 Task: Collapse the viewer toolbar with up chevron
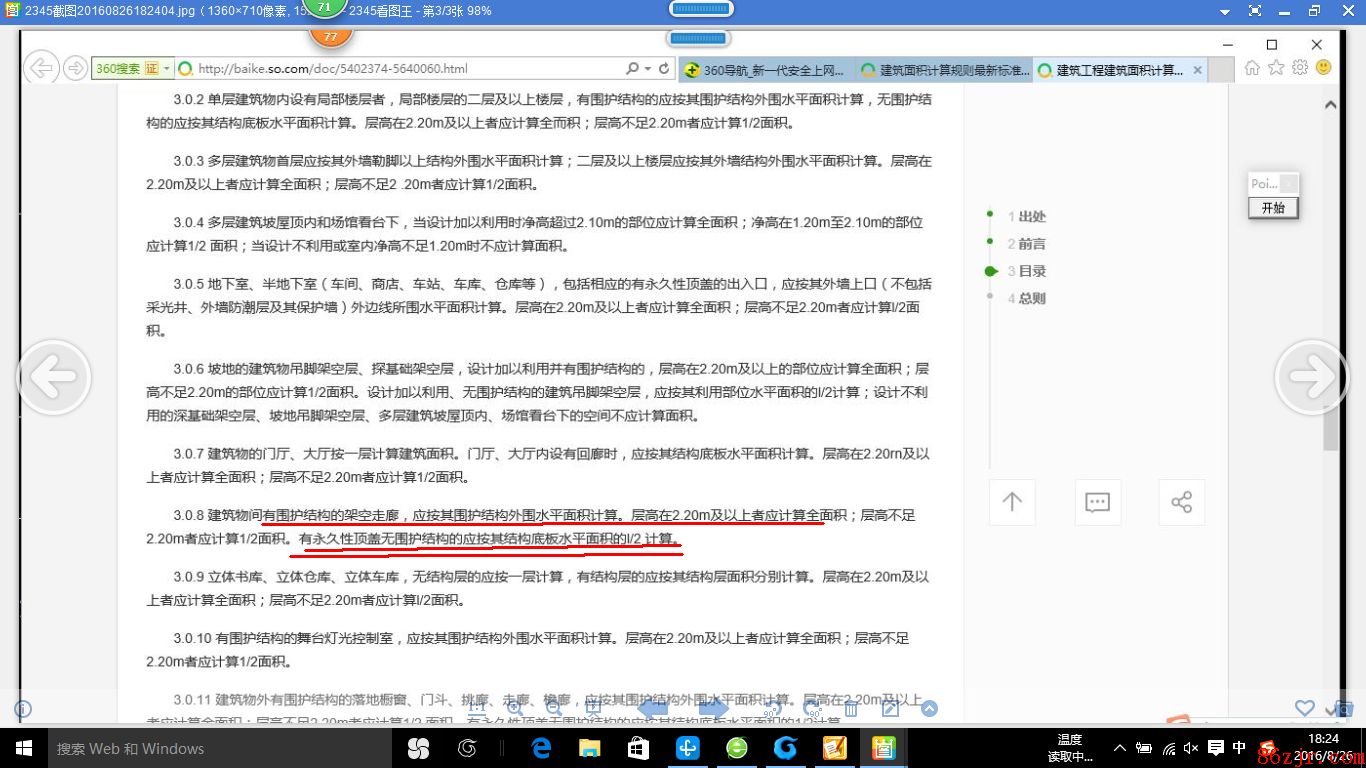click(x=929, y=709)
